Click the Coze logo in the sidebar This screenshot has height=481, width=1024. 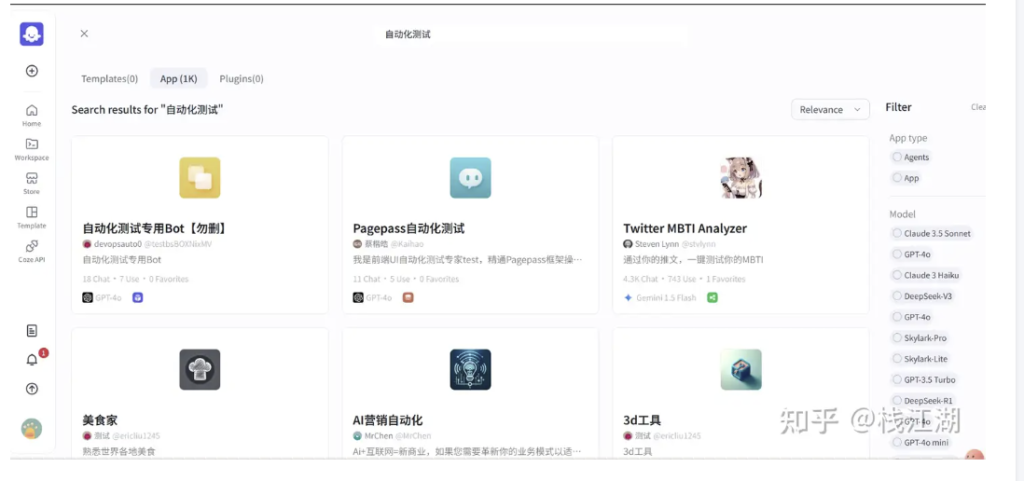click(x=32, y=34)
